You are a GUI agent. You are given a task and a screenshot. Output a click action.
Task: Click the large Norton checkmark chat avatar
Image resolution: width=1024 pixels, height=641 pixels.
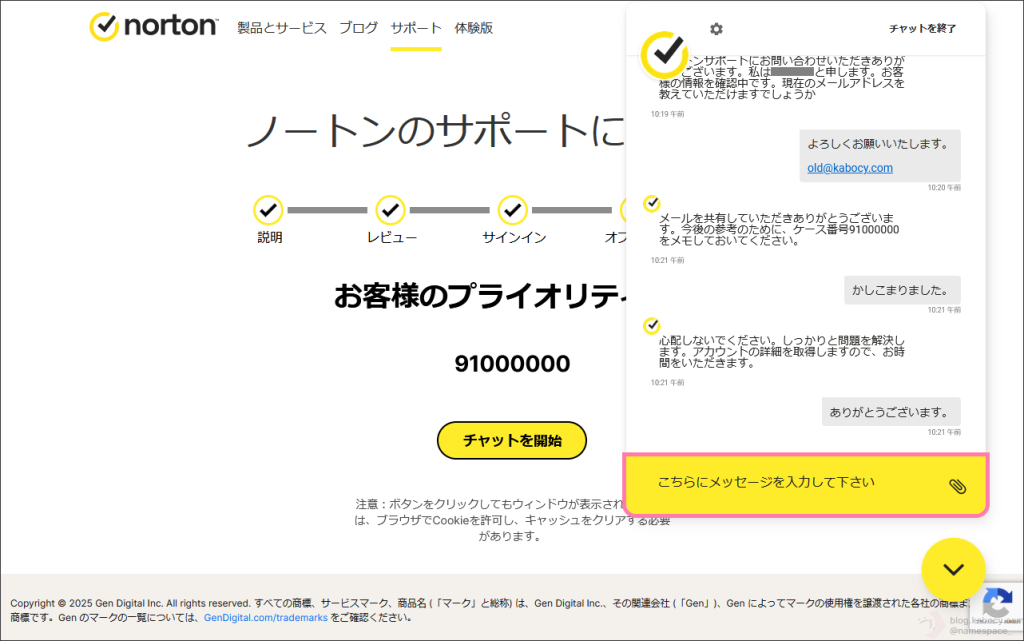[x=665, y=55]
